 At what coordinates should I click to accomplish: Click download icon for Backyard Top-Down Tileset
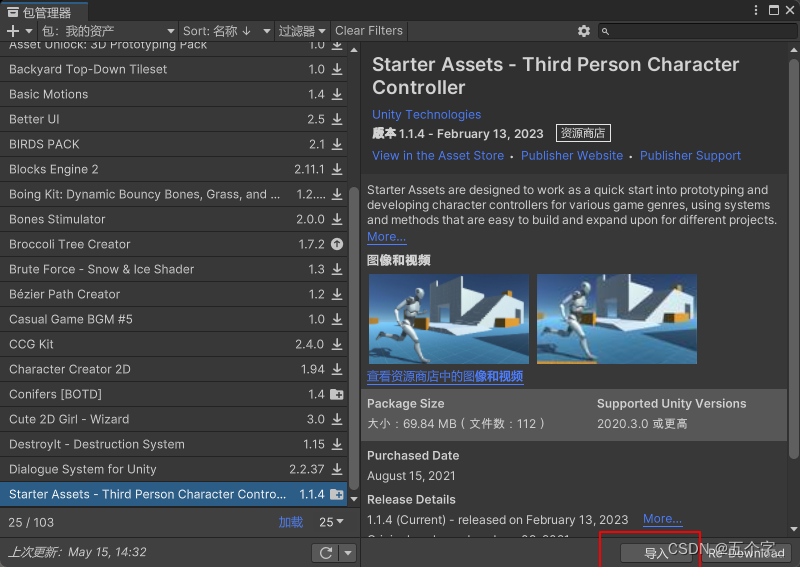click(337, 69)
